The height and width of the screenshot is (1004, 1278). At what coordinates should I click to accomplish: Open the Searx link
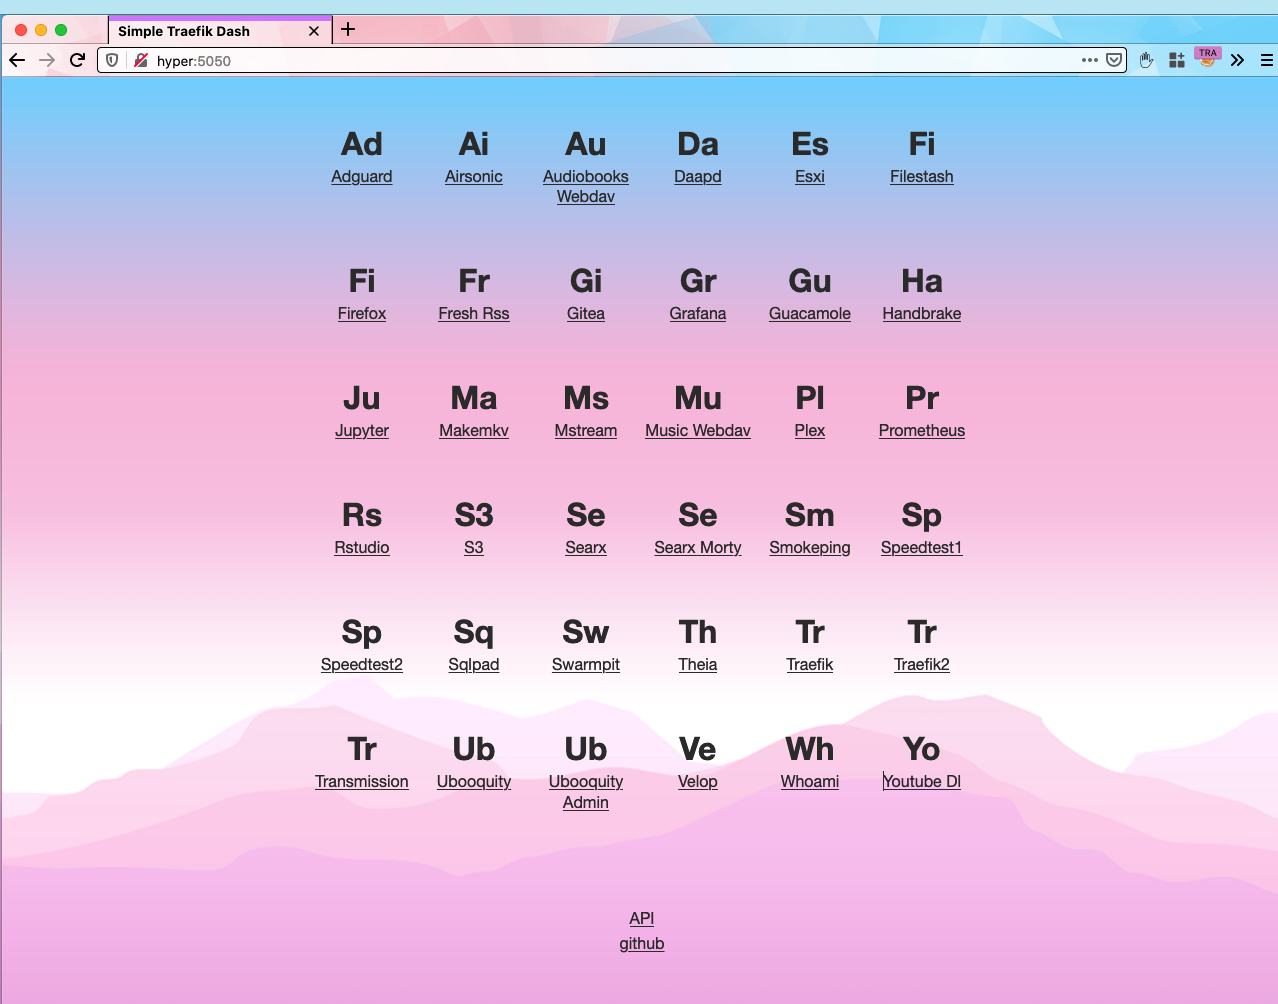coord(586,547)
